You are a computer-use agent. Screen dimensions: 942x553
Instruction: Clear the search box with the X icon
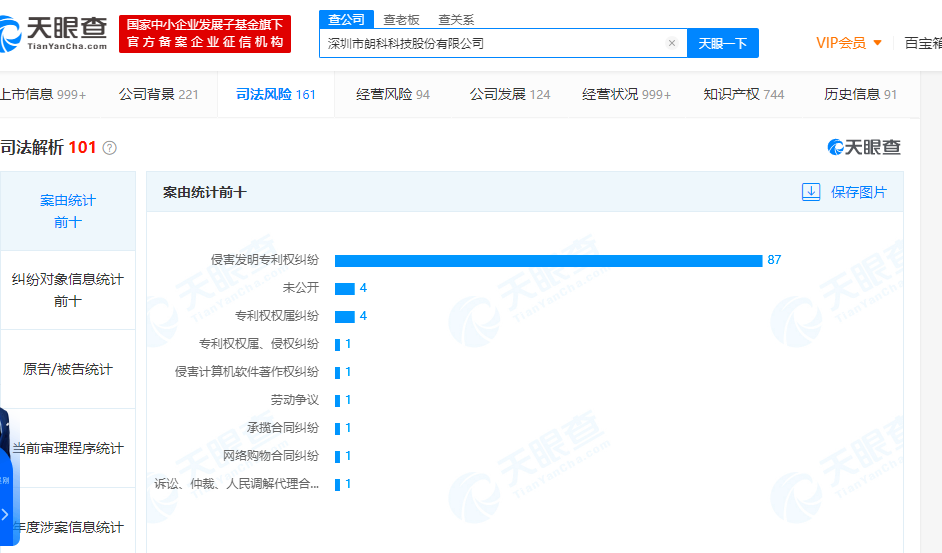(672, 43)
